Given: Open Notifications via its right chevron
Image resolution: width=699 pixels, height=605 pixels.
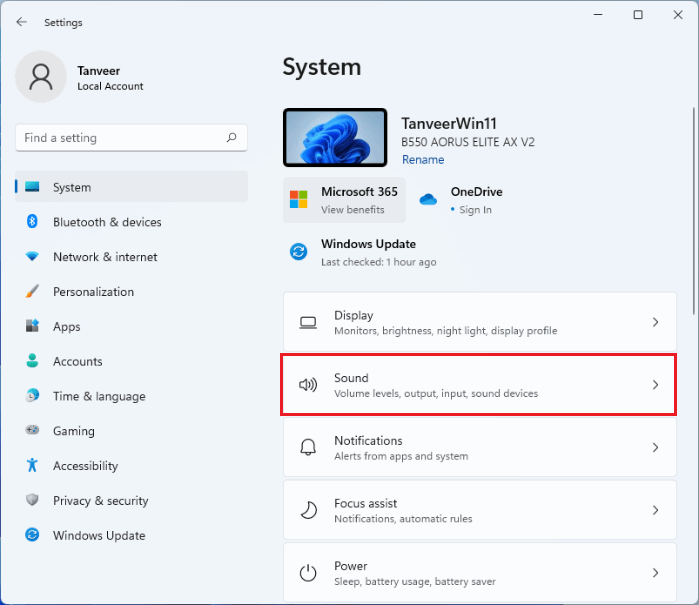Looking at the screenshot, I should pos(655,447).
